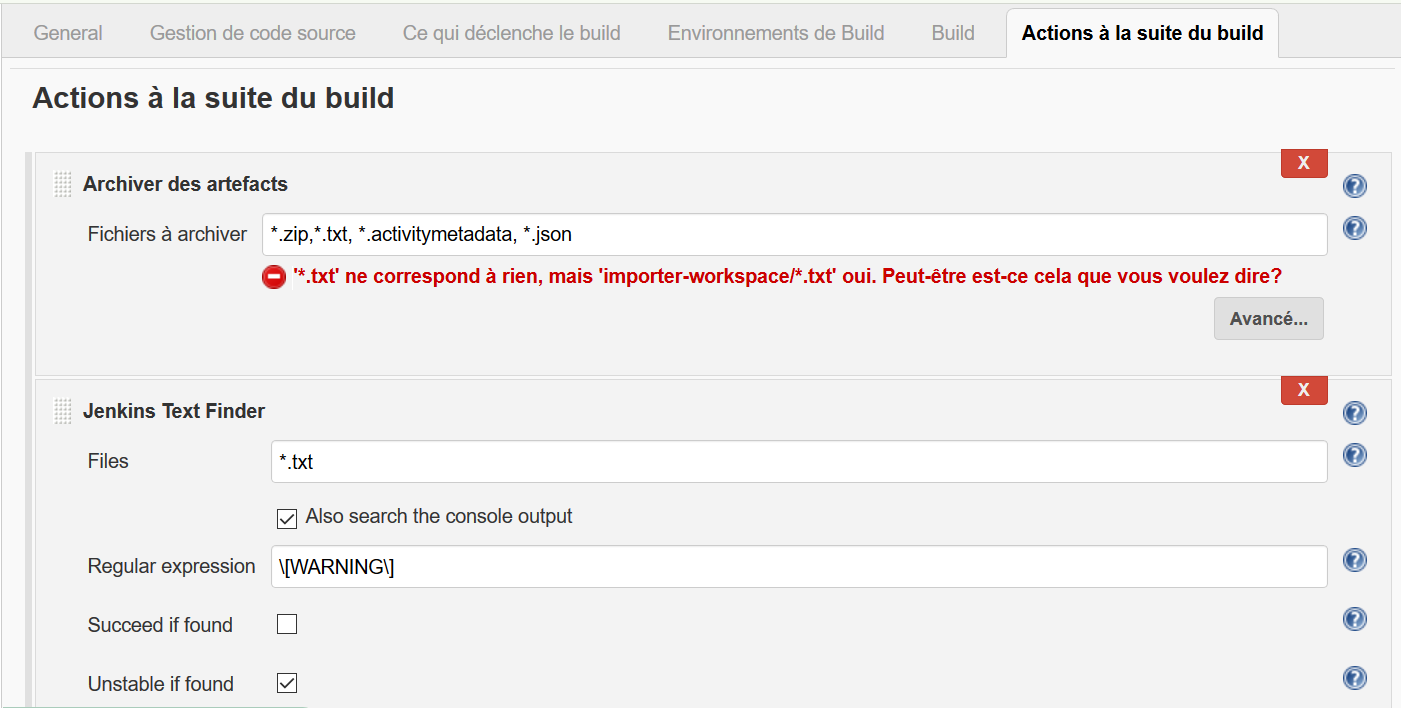
Task: Open help for Jenkins Text Finder section
Action: (x=1354, y=413)
